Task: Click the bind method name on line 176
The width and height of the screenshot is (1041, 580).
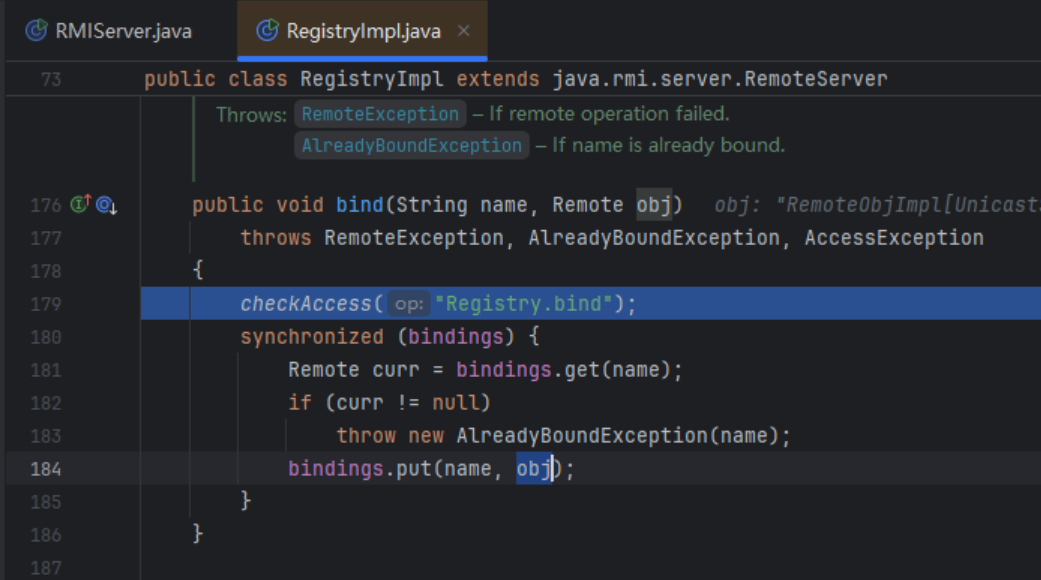Action: 359,205
